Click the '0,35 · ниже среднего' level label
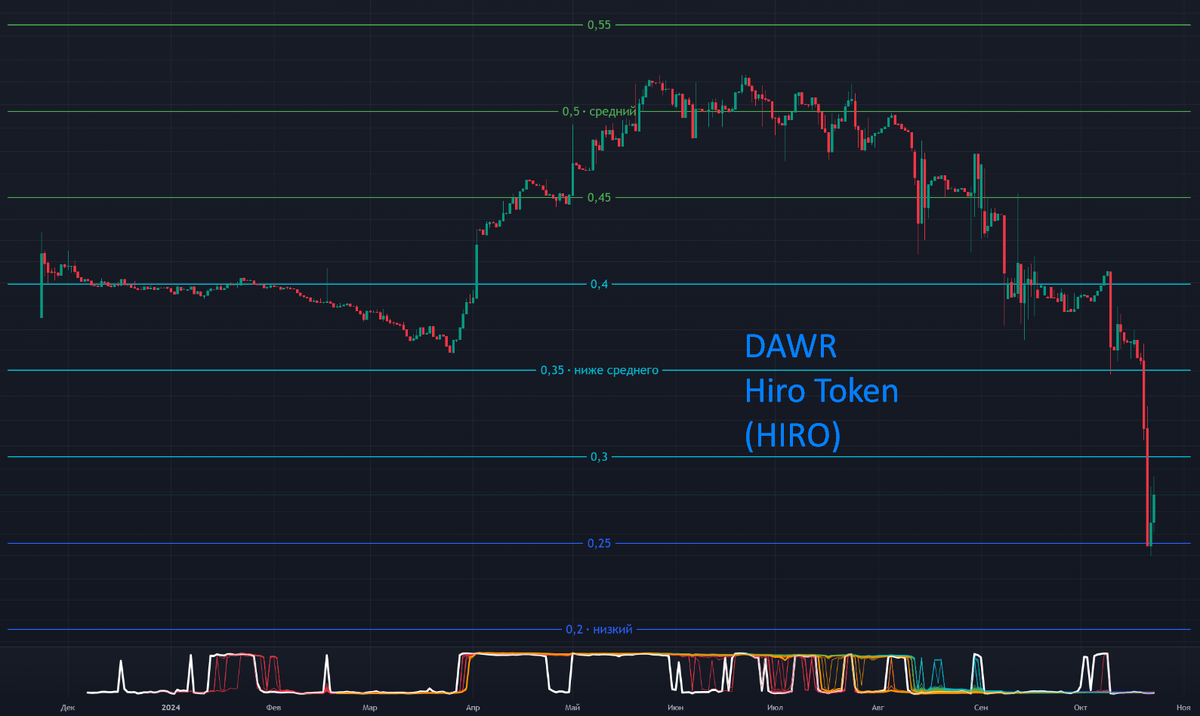 [x=599, y=370]
